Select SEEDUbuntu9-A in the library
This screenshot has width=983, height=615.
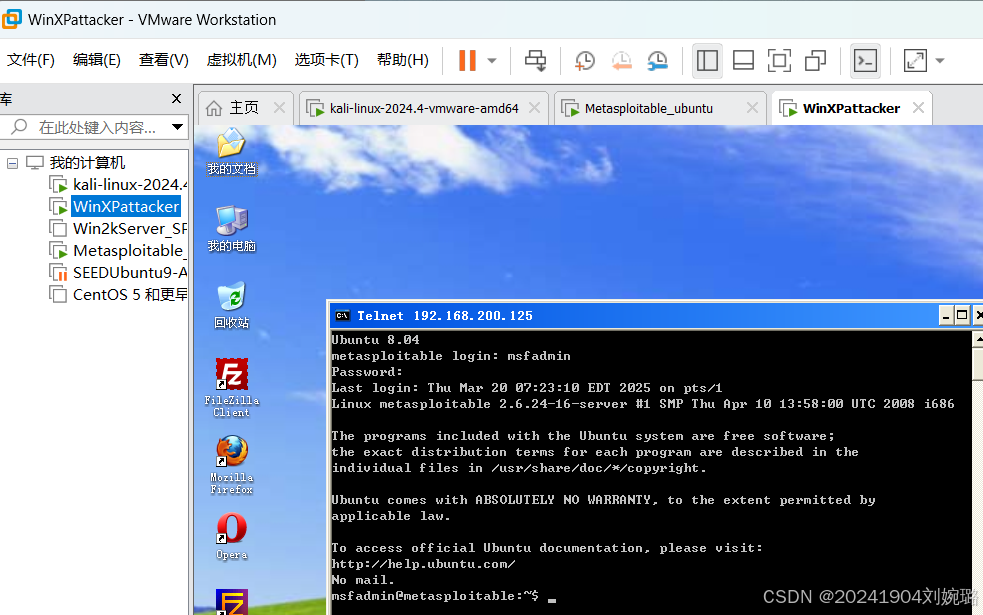[x=130, y=273]
